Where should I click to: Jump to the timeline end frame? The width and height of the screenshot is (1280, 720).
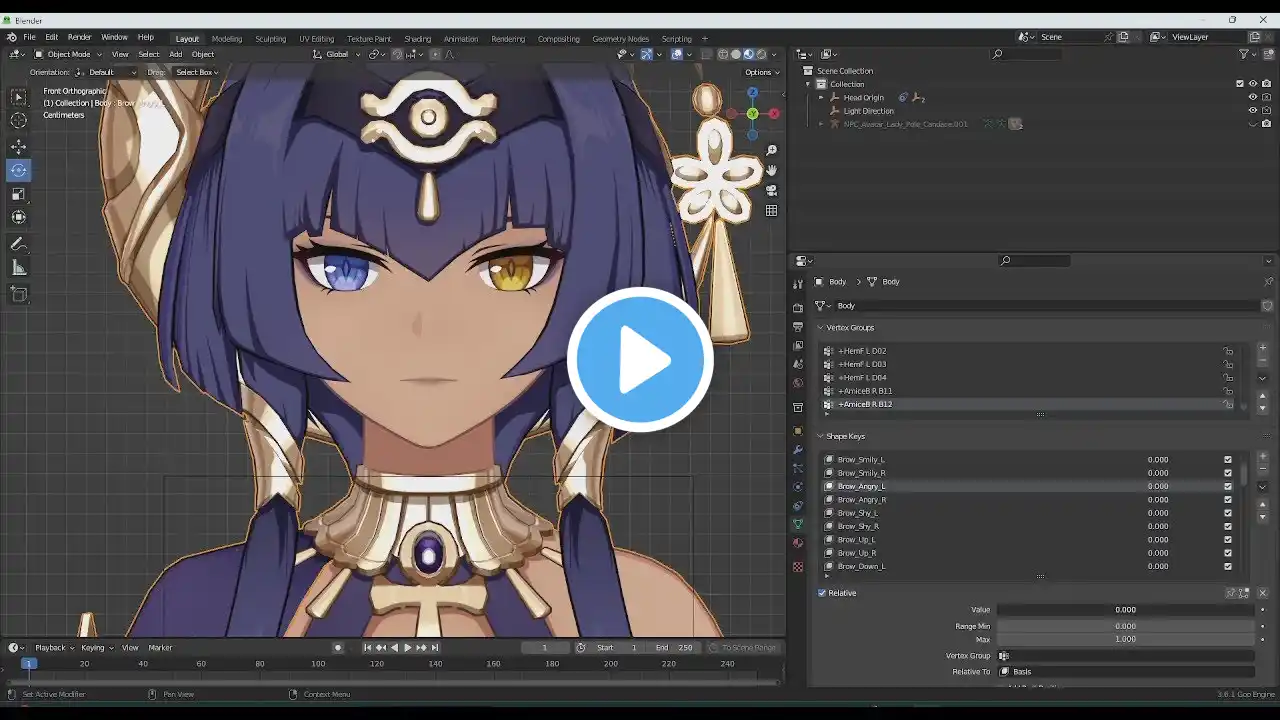coord(435,648)
